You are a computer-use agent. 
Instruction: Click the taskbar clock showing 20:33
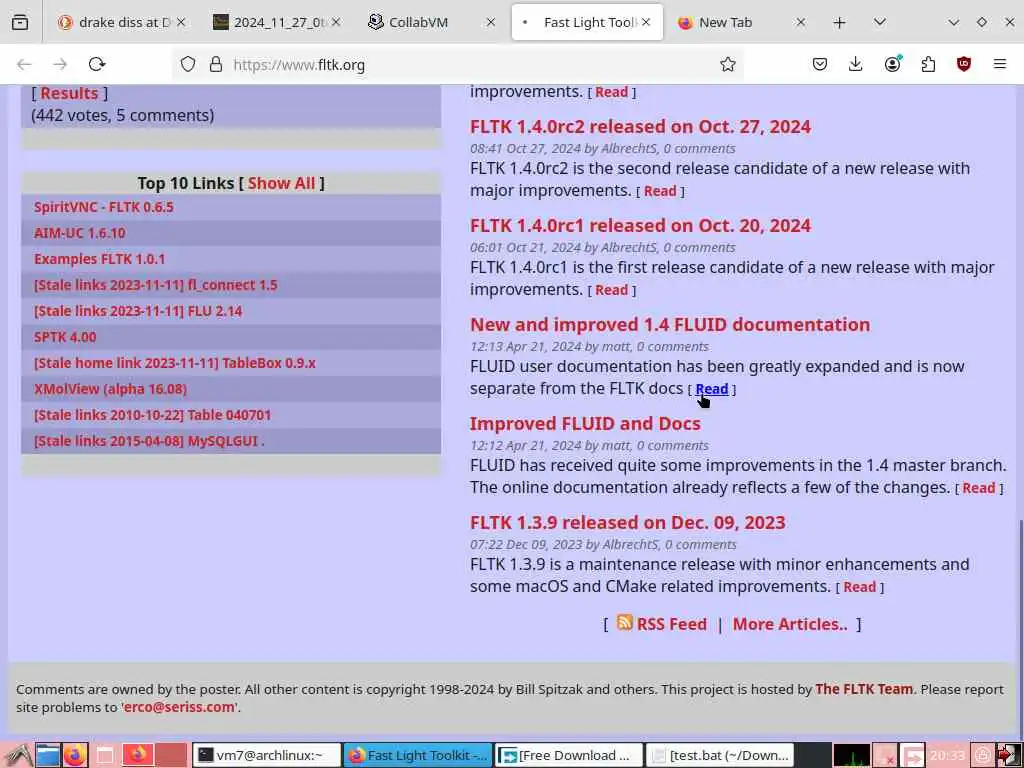[x=947, y=756]
